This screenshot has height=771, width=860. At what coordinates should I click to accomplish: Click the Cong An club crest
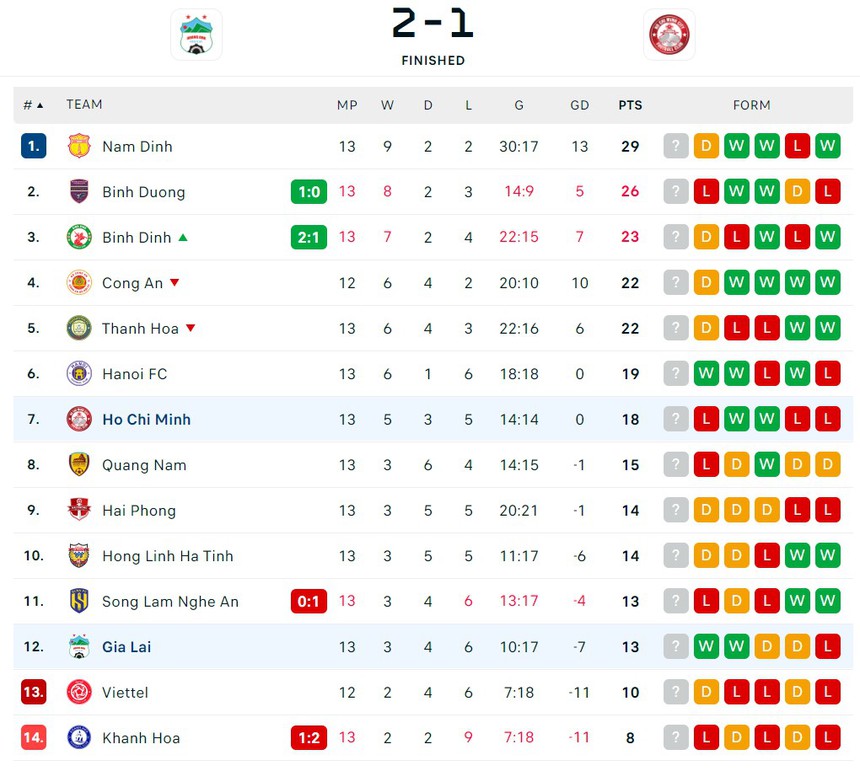pos(79,283)
